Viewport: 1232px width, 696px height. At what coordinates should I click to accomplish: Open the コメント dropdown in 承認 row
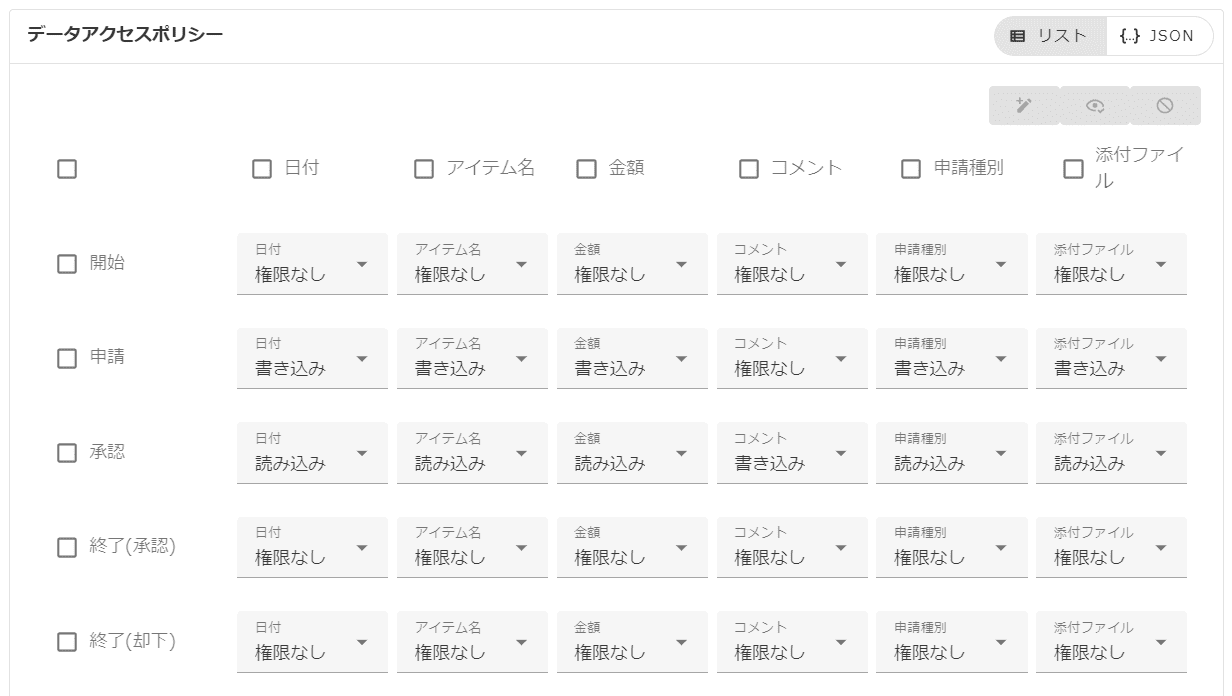tap(792, 453)
